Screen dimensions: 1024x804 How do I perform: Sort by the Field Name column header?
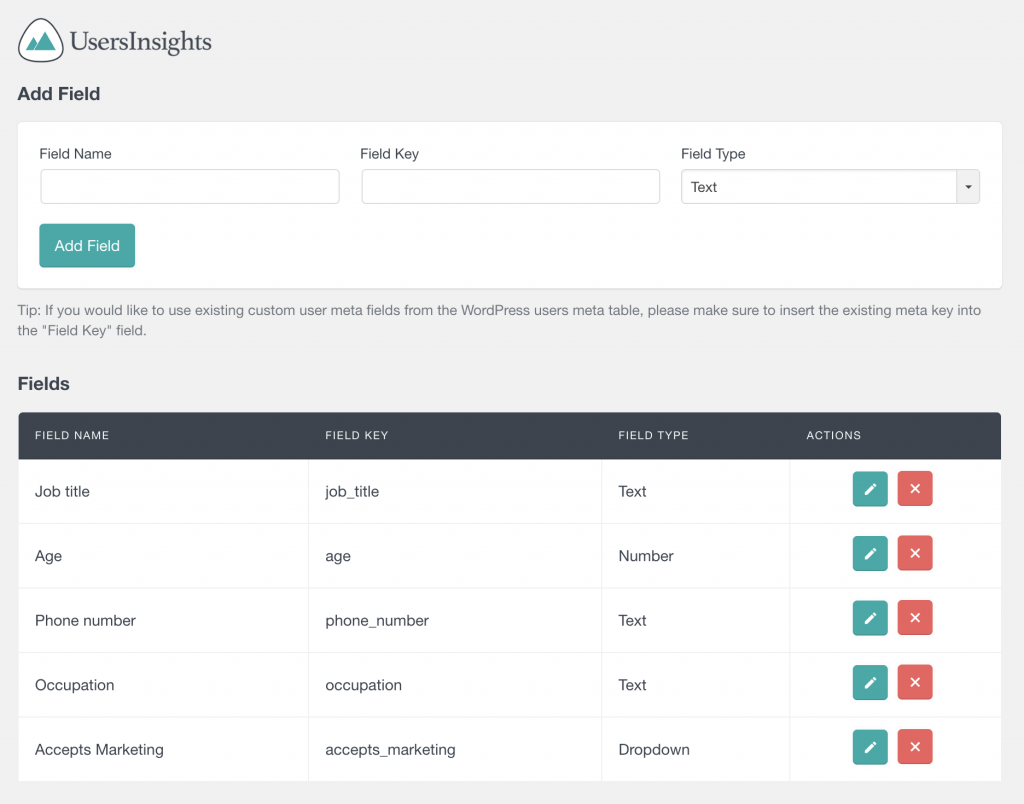(71, 435)
